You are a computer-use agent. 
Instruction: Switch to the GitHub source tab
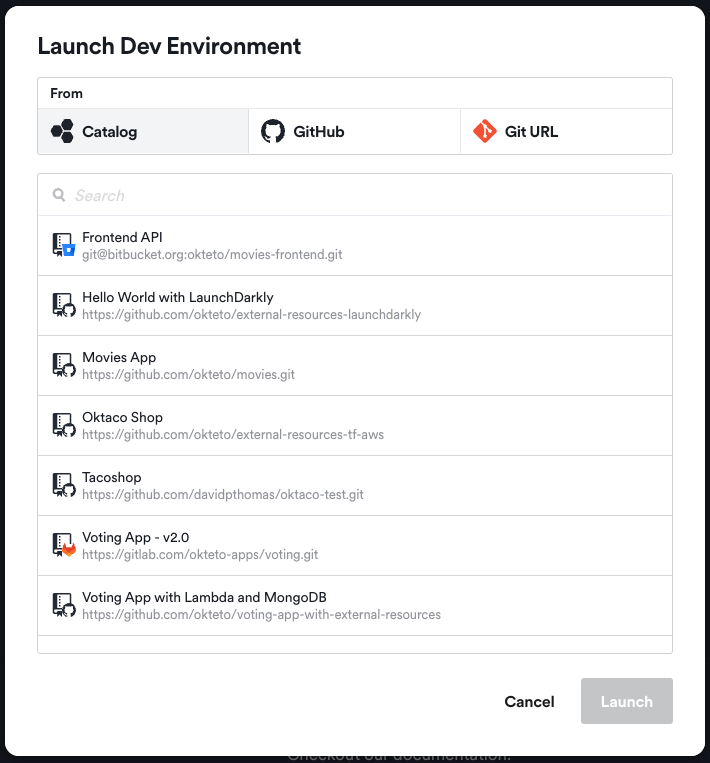pyautogui.click(x=354, y=131)
